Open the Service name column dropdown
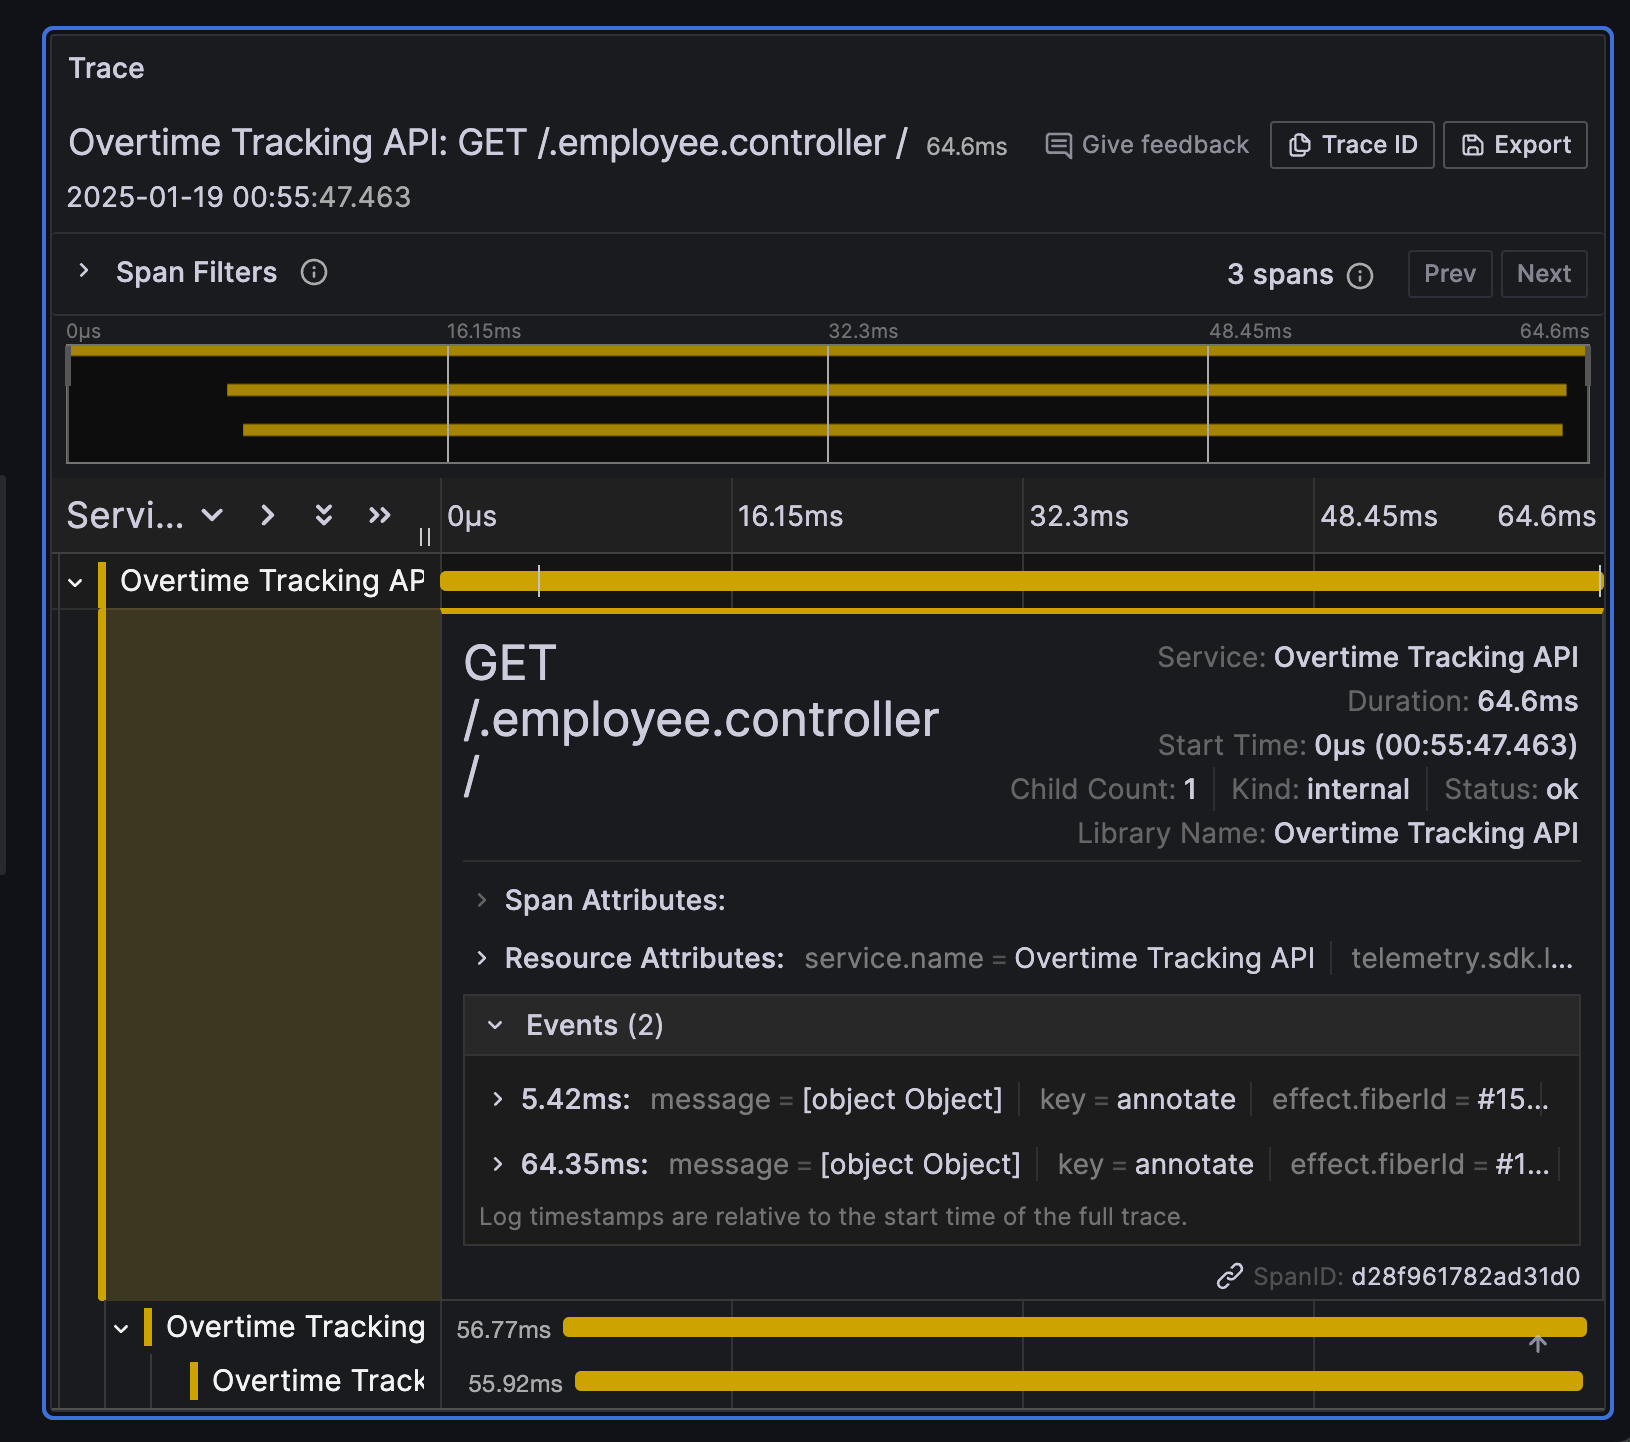 [211, 516]
